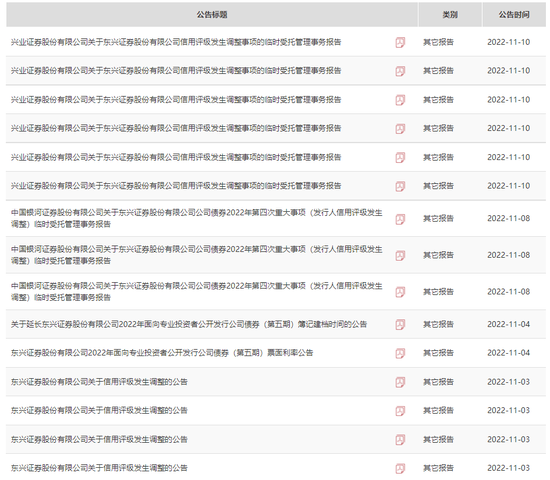Image resolution: width=550 pixels, height=480 pixels.
Task: Select 其它报告 in the first 2022-11-08 row
Action: pyautogui.click(x=438, y=219)
